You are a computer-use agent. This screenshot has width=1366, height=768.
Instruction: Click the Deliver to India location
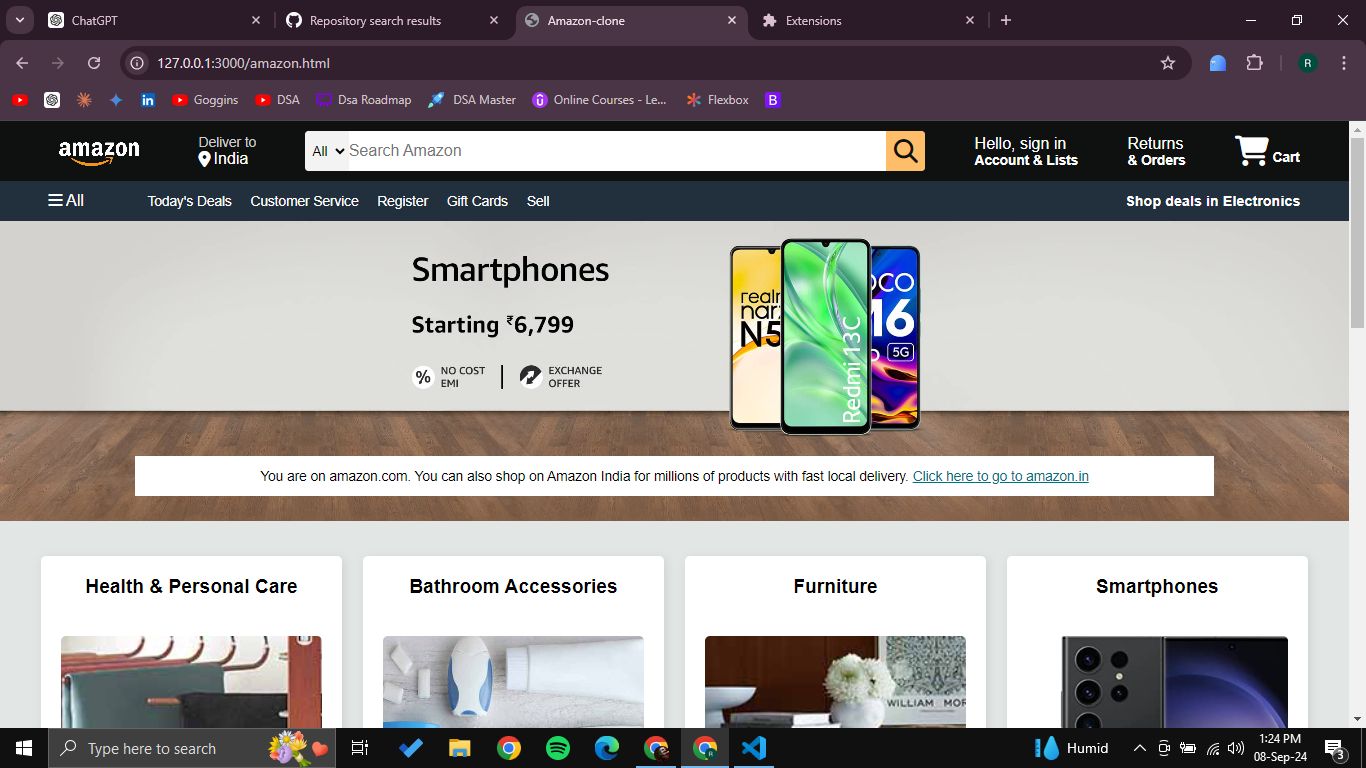(227, 151)
